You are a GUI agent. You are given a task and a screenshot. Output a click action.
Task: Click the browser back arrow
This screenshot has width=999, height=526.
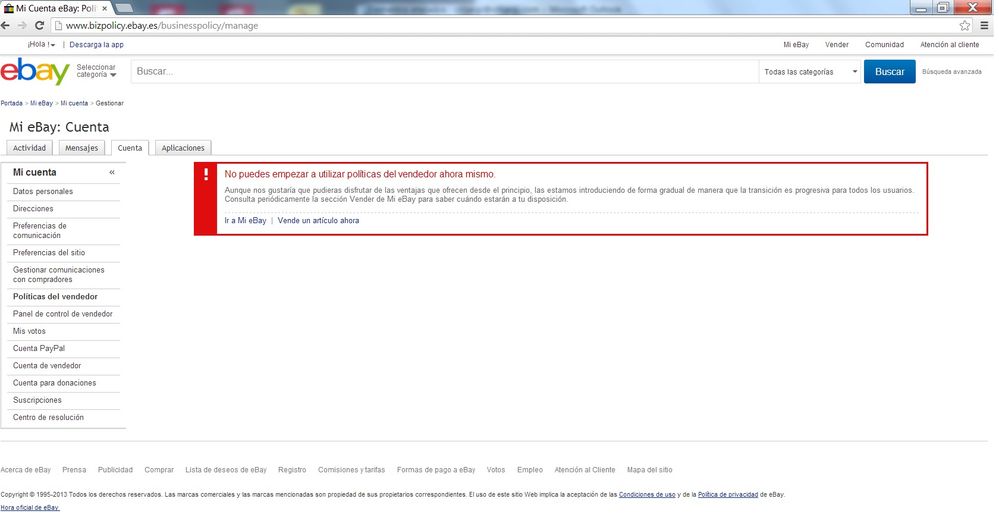point(6,25)
